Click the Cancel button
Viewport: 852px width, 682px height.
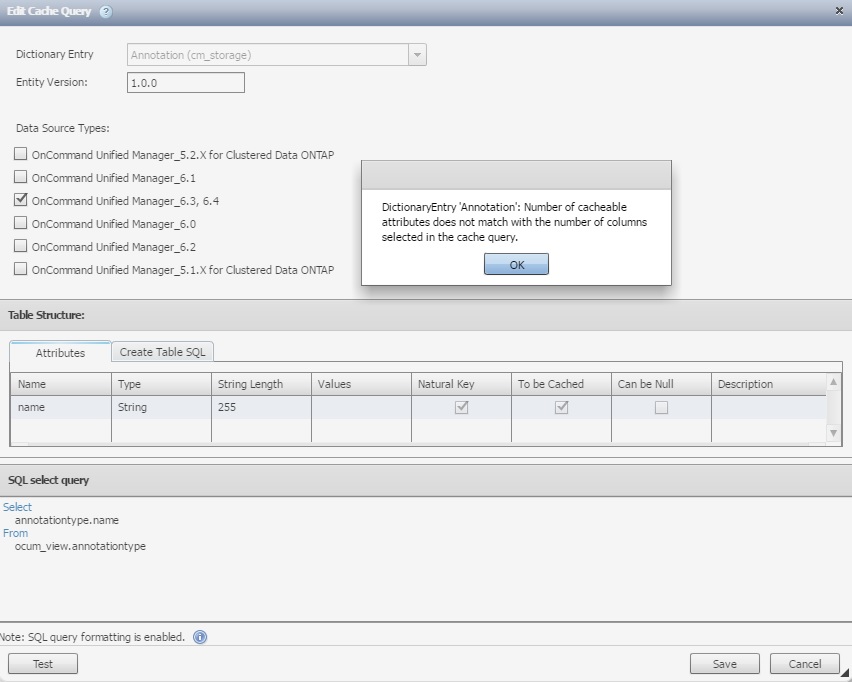[x=805, y=664]
